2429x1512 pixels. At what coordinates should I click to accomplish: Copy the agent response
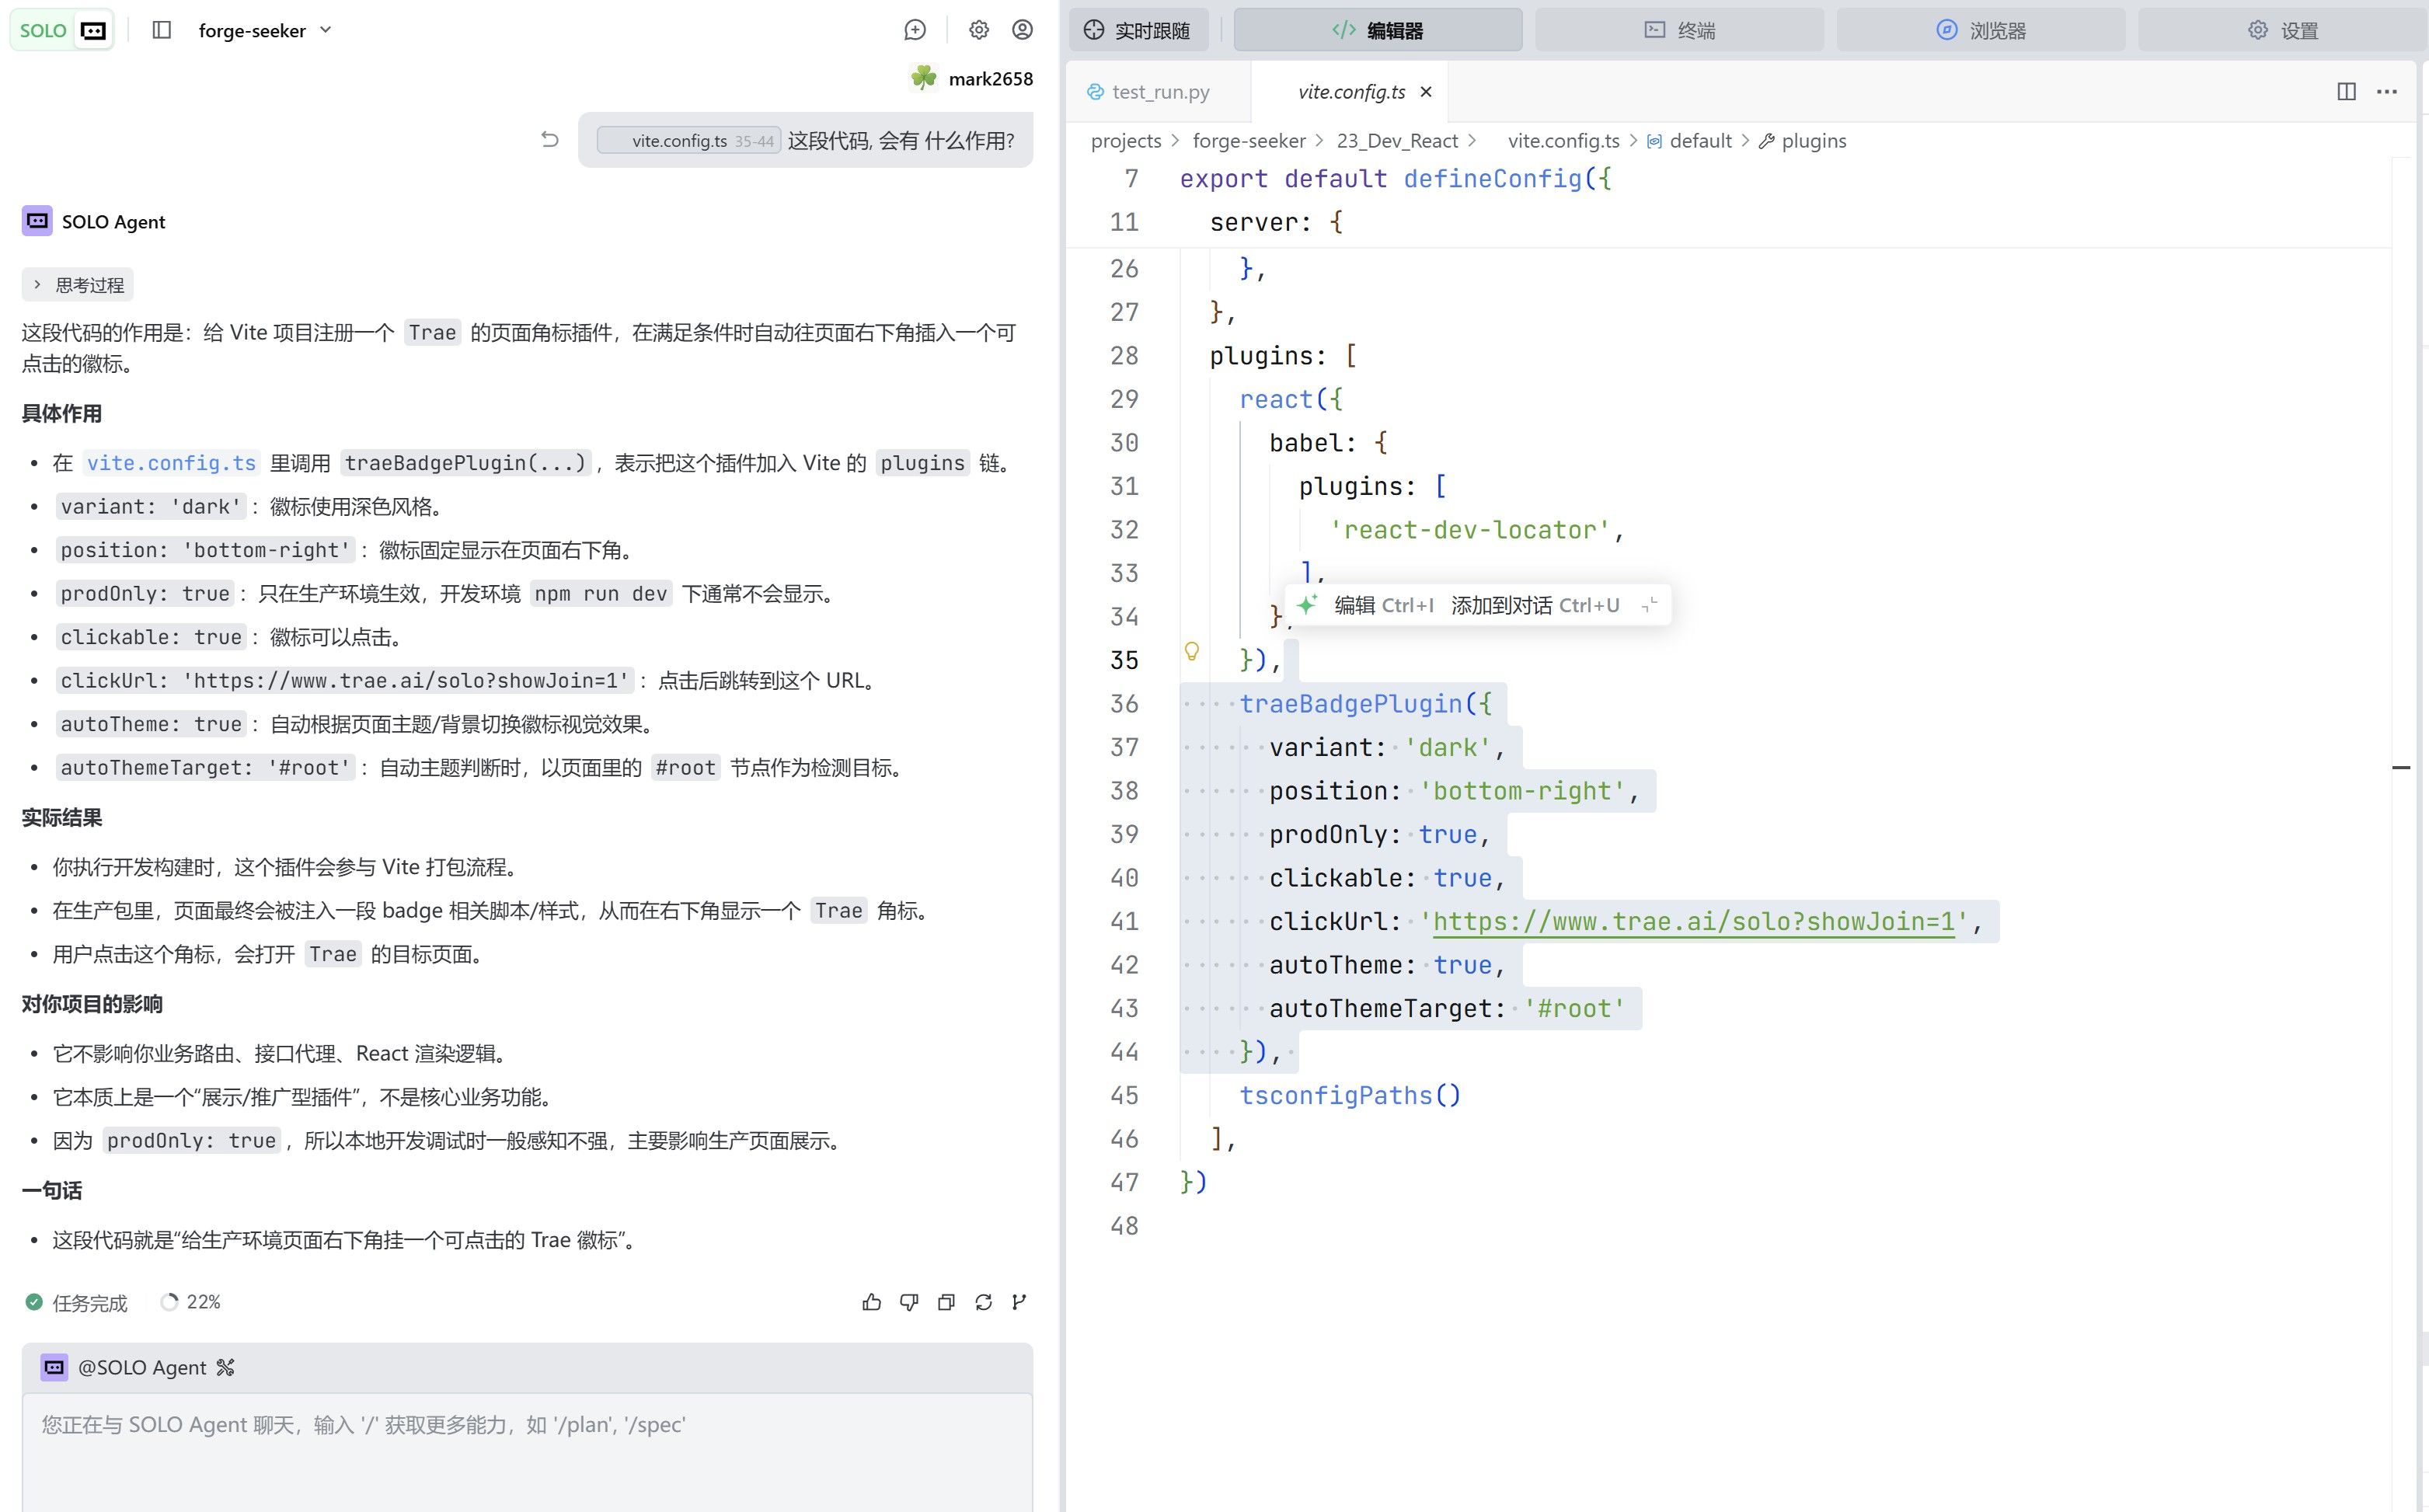946,1302
